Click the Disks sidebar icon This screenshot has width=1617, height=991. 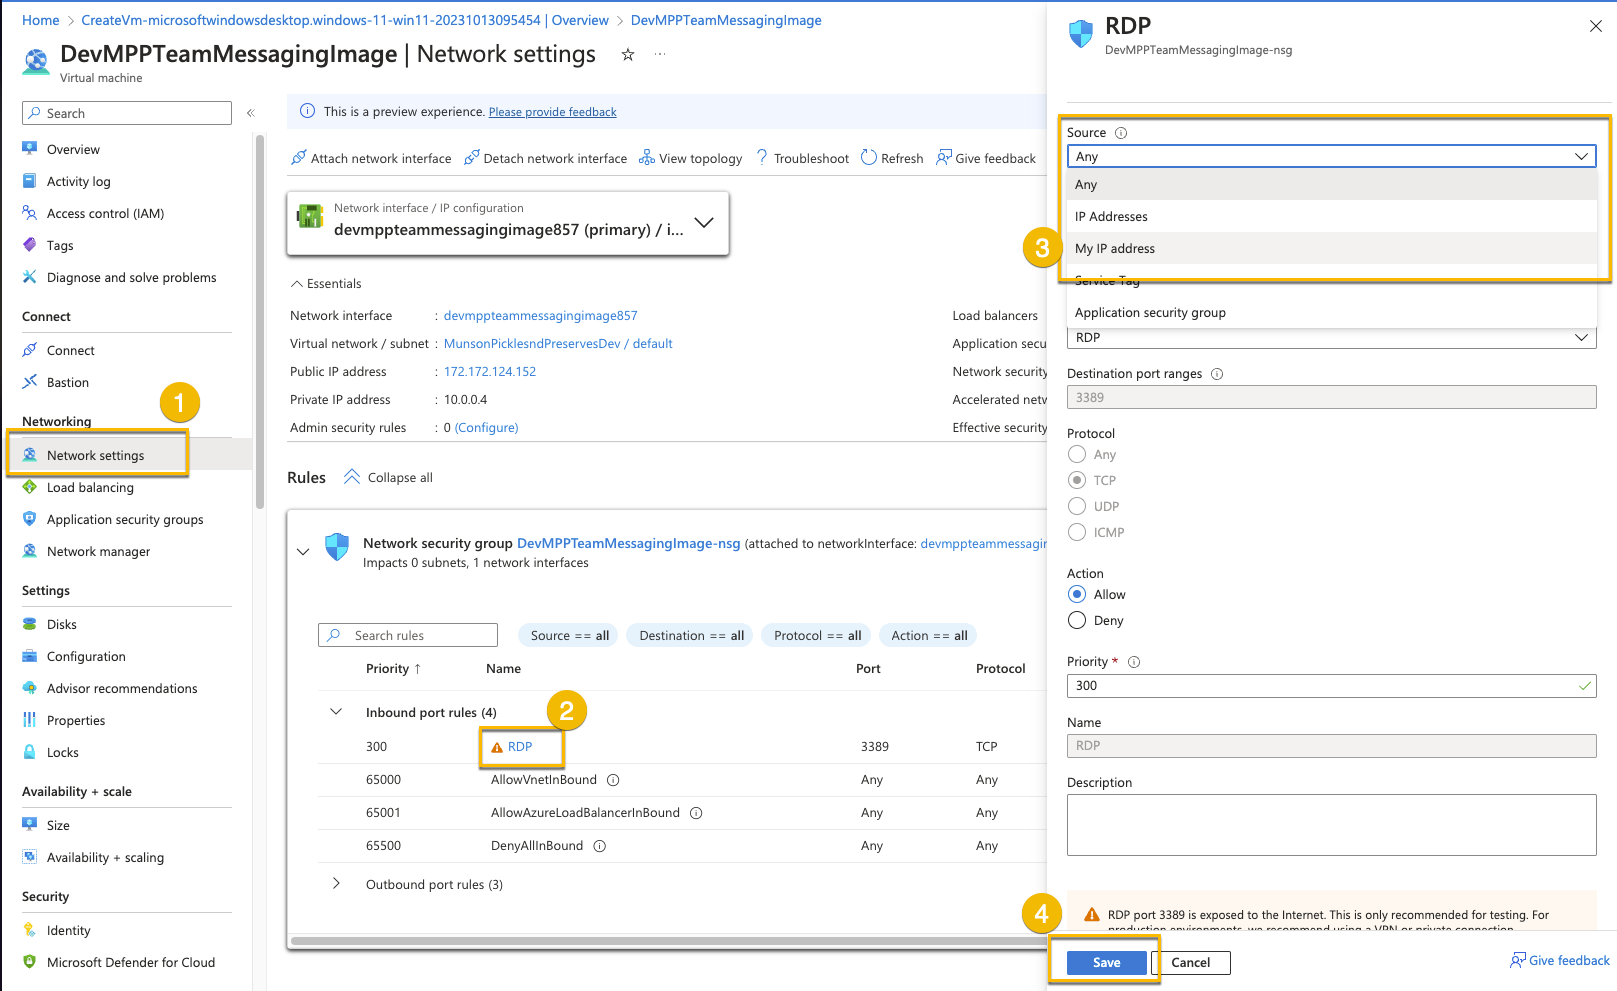tap(30, 624)
